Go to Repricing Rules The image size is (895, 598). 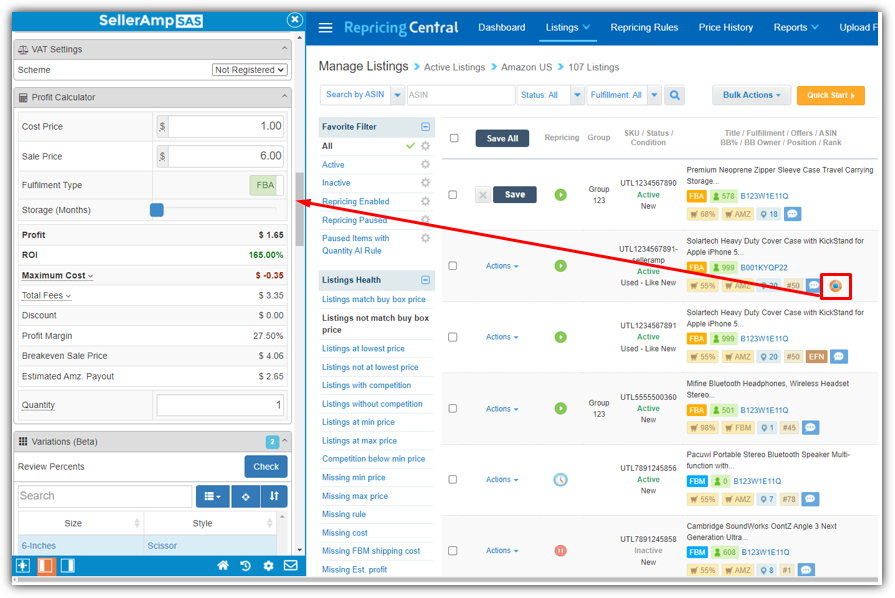644,27
